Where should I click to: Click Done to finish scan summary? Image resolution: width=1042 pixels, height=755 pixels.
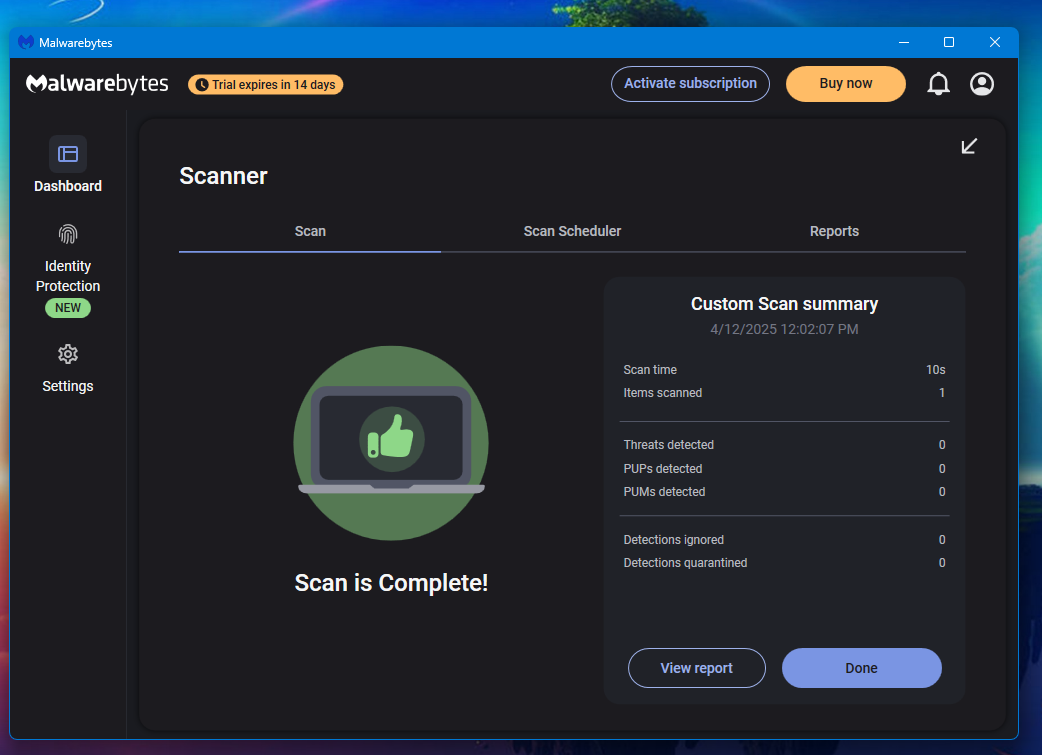[x=861, y=668]
